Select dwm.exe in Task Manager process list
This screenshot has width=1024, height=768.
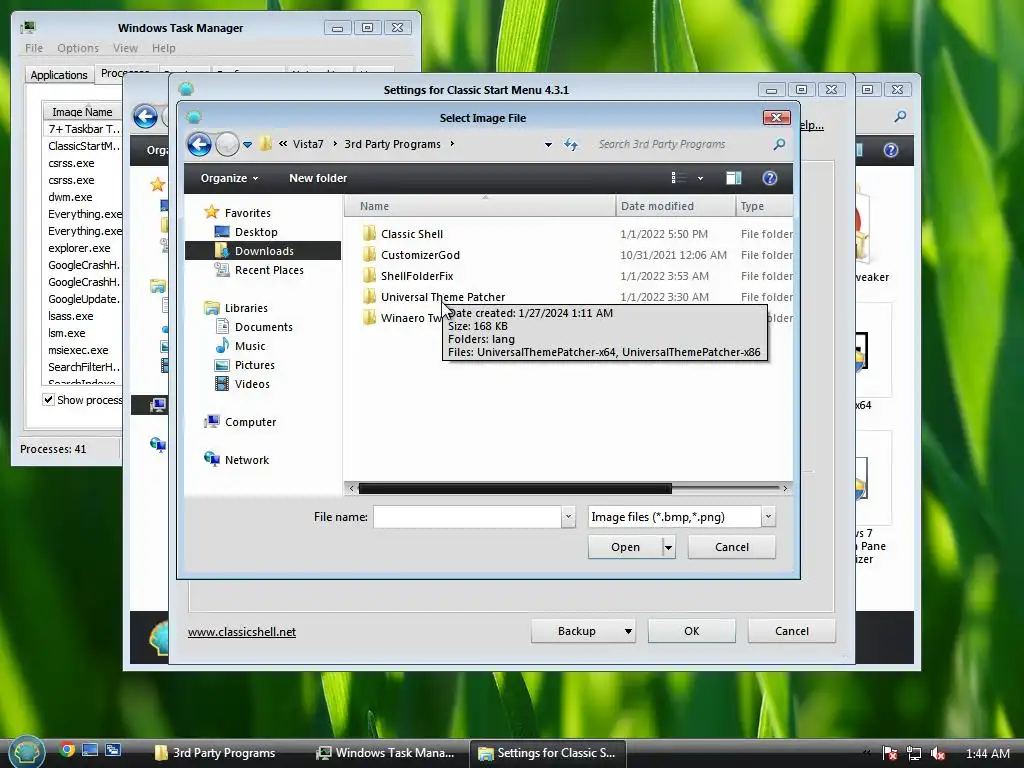click(x=70, y=197)
